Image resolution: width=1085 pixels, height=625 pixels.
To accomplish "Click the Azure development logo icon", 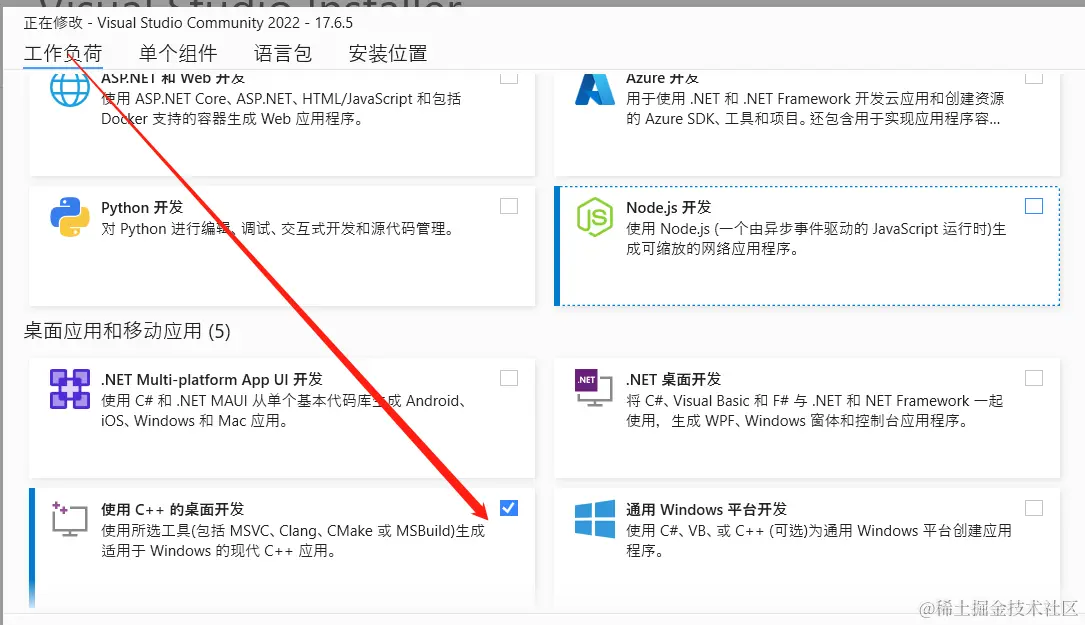I will 594,89.
